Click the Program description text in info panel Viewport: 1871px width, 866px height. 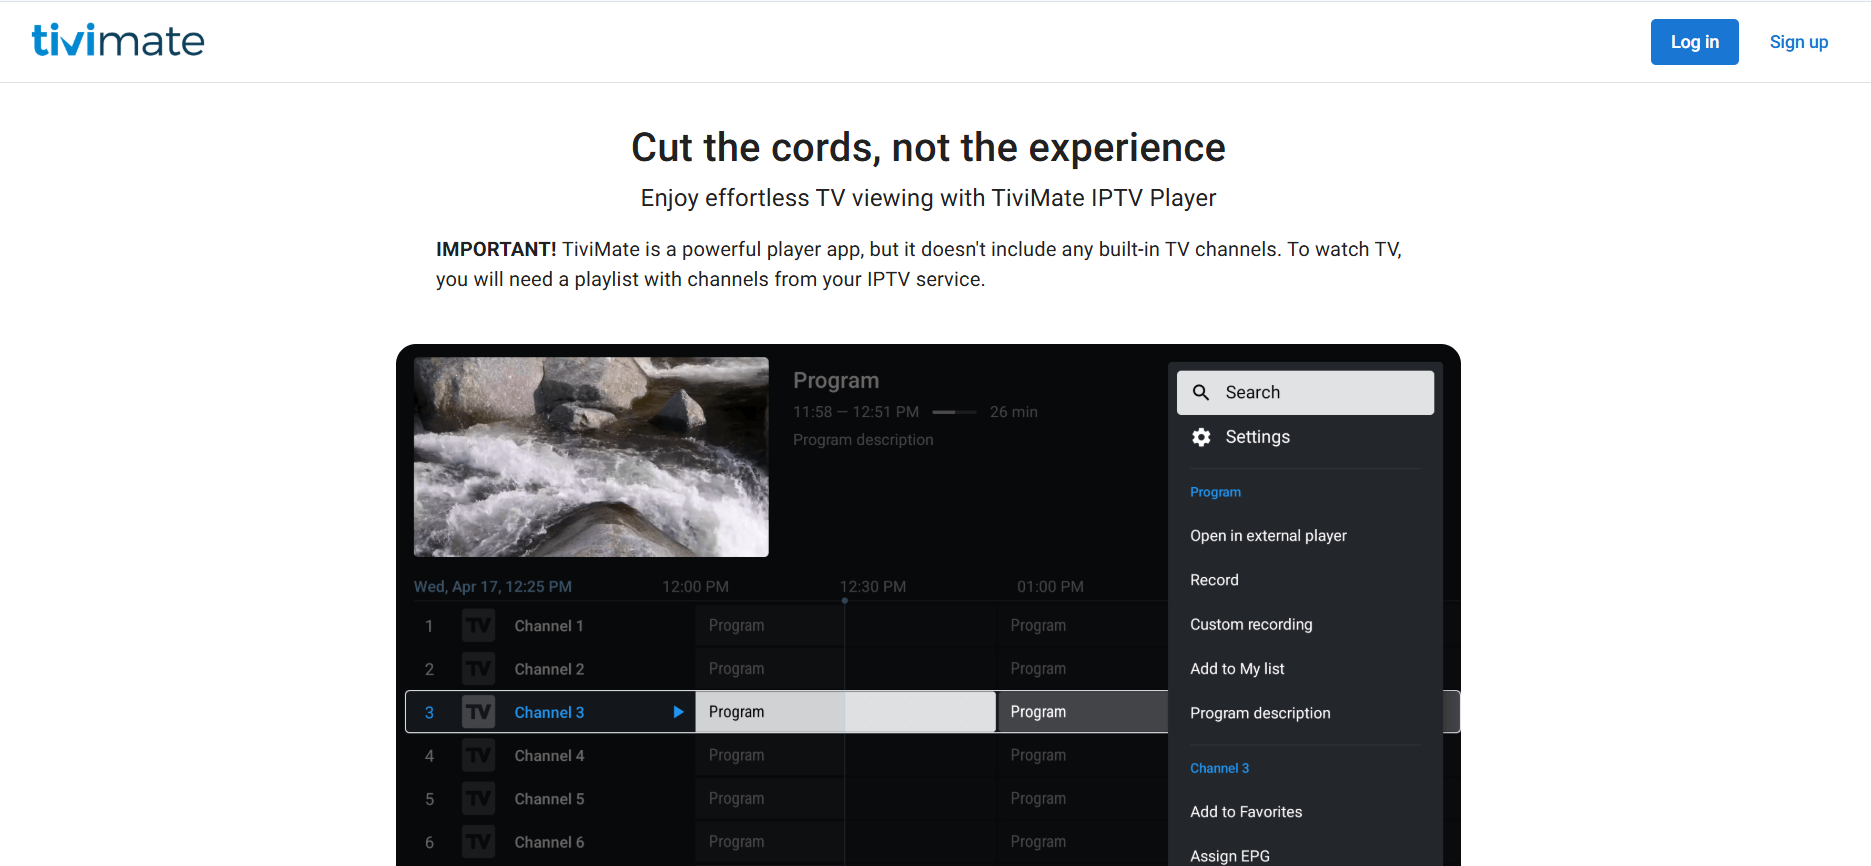[863, 440]
